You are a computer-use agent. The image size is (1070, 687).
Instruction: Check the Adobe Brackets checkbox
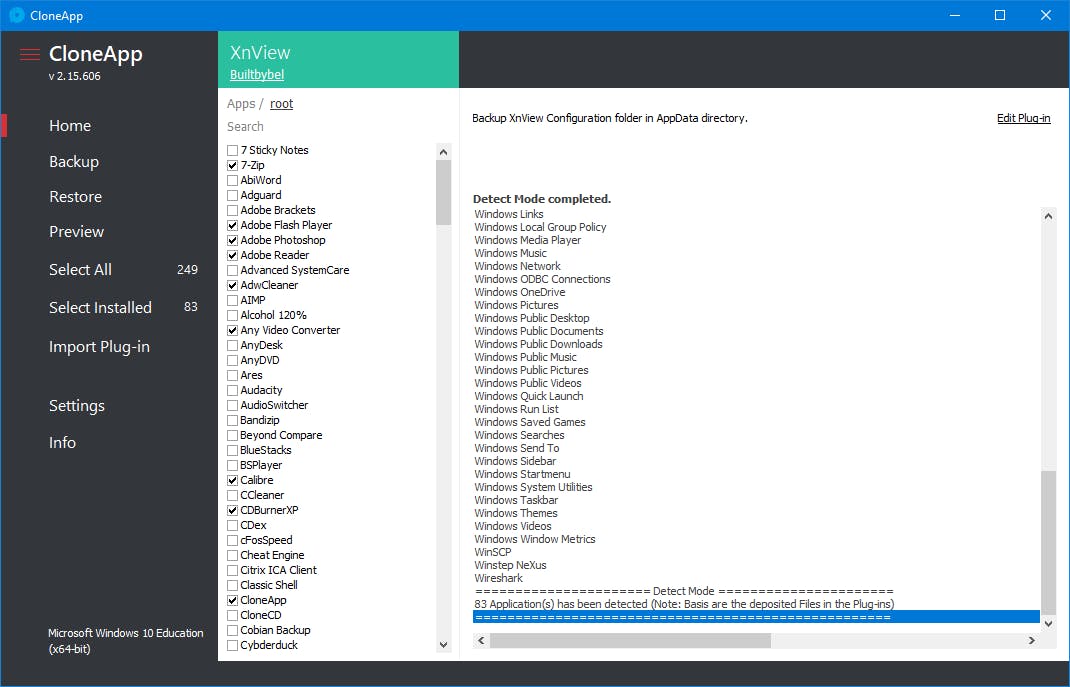(233, 210)
